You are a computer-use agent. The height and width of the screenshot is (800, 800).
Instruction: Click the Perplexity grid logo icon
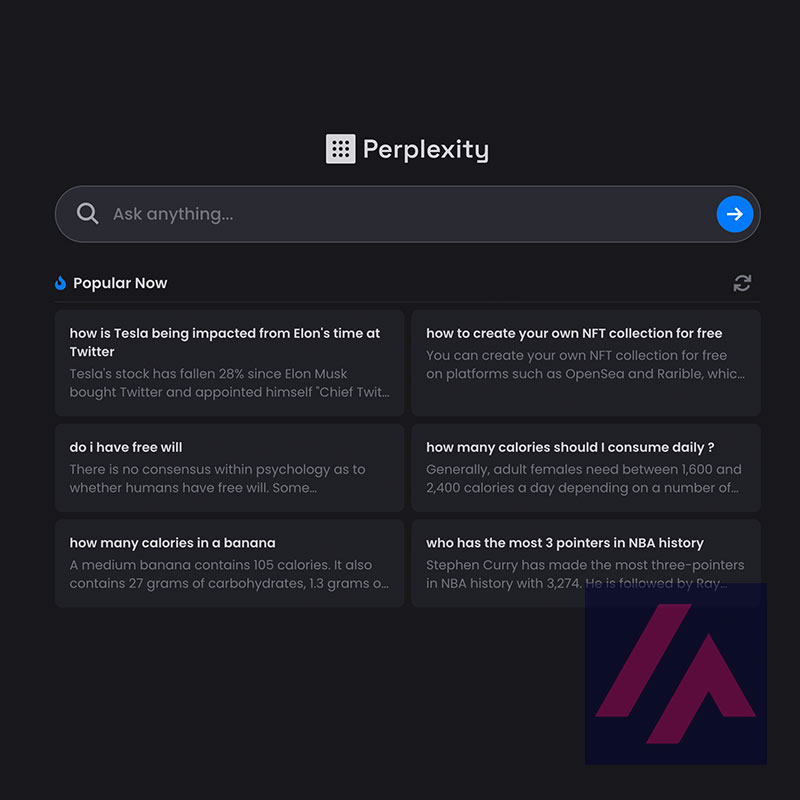(340, 149)
